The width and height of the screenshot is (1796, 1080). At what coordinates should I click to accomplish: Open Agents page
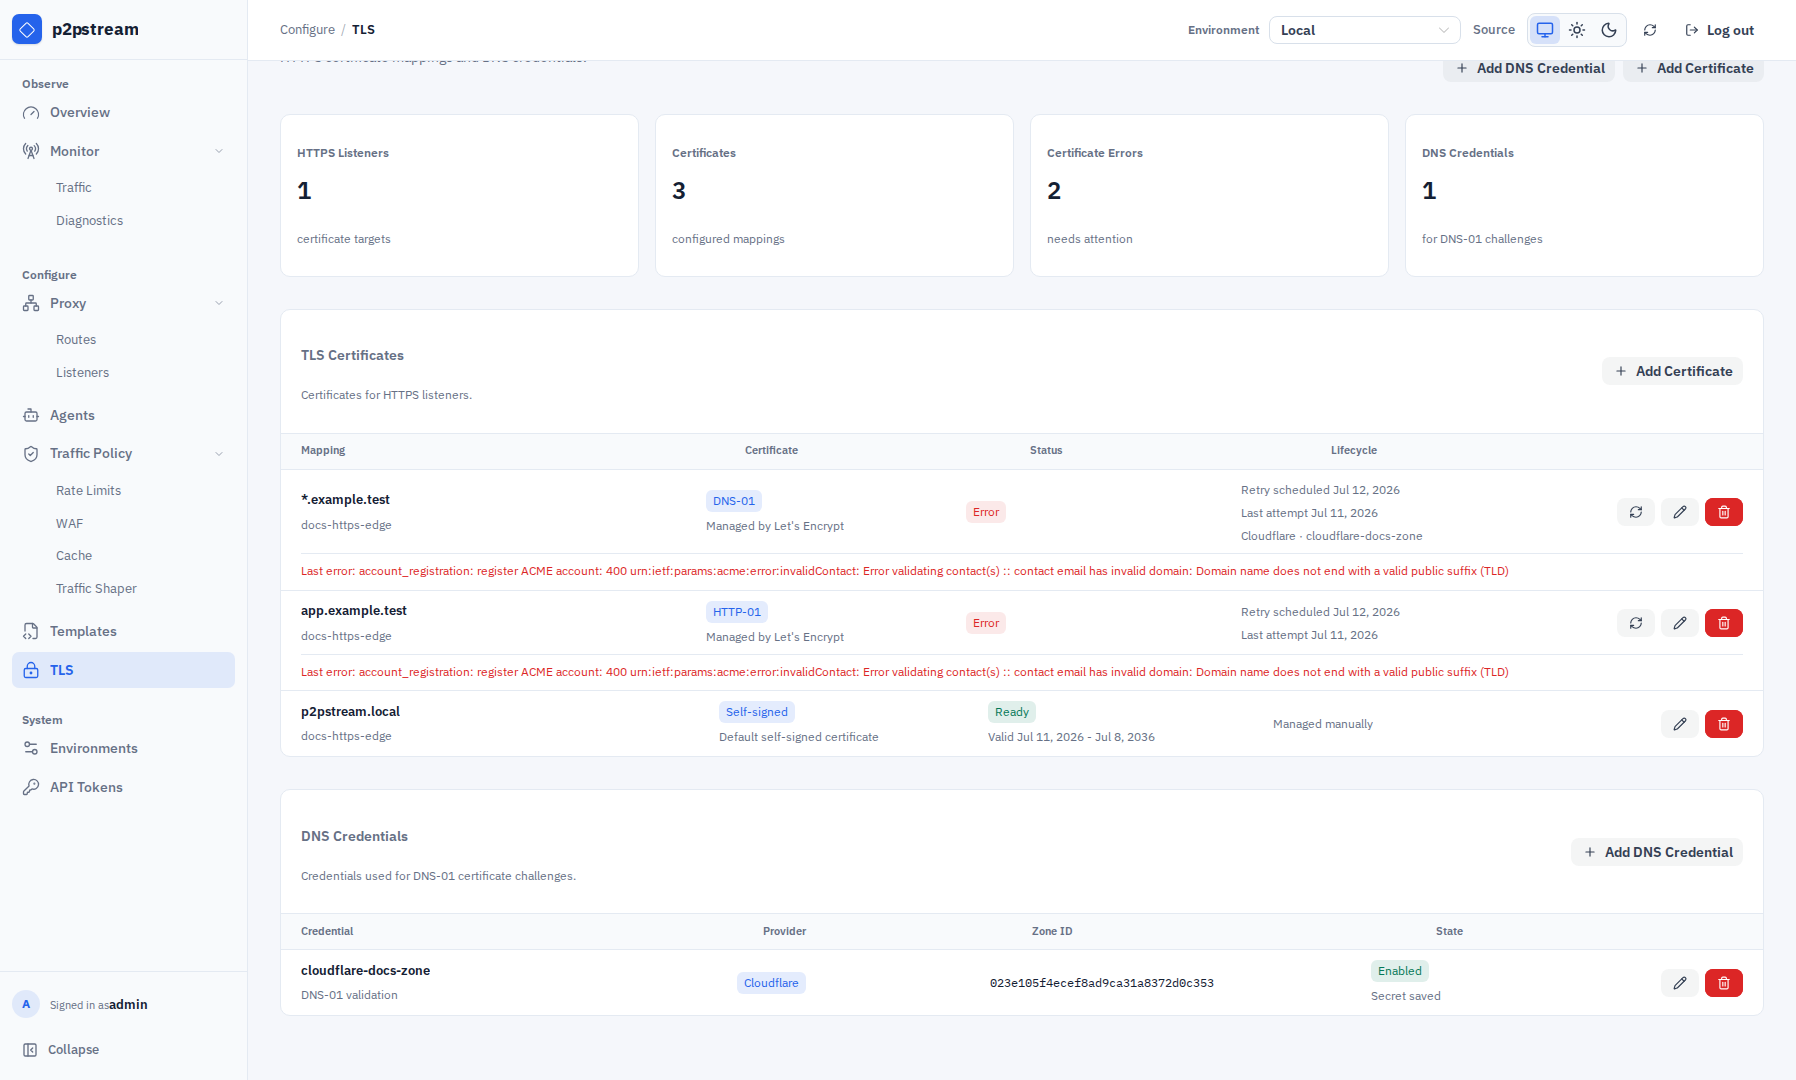[x=123, y=415]
